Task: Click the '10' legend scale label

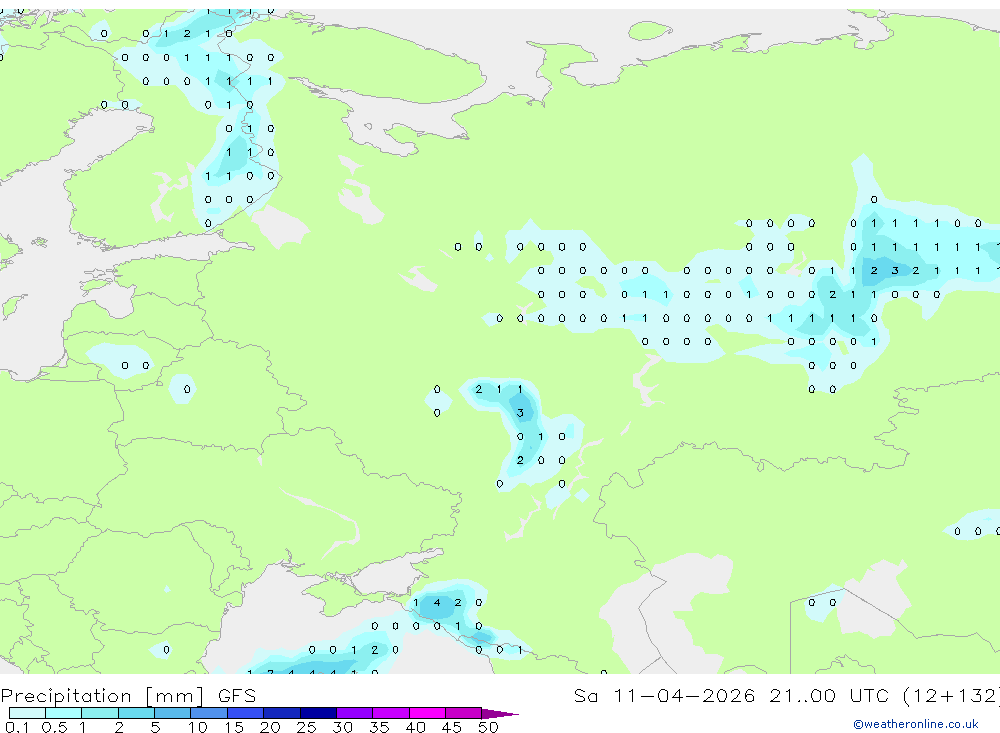Action: [197, 727]
